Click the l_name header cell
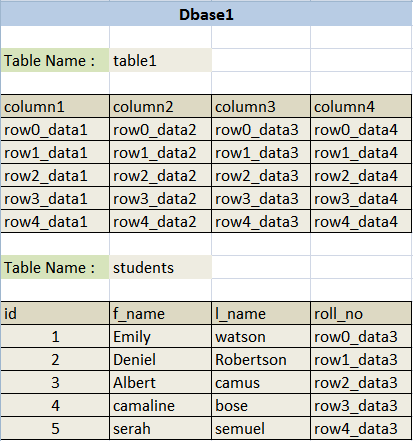The width and height of the screenshot is (413, 441). click(261, 313)
